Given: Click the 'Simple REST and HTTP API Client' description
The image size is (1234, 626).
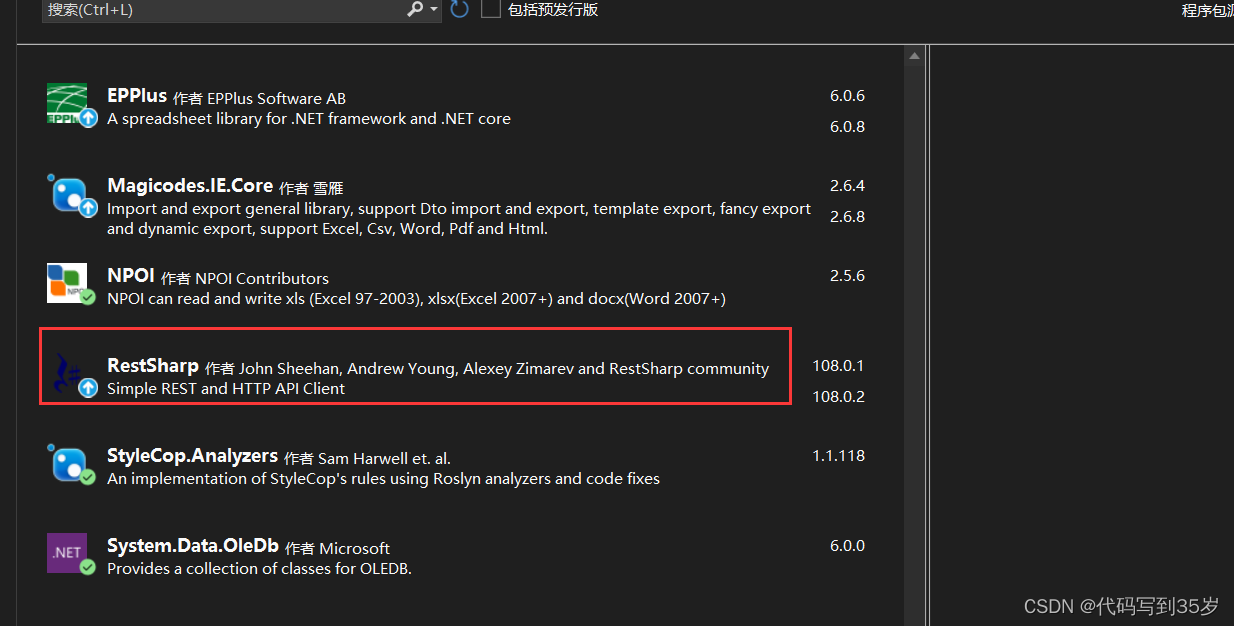Looking at the screenshot, I should (226, 388).
